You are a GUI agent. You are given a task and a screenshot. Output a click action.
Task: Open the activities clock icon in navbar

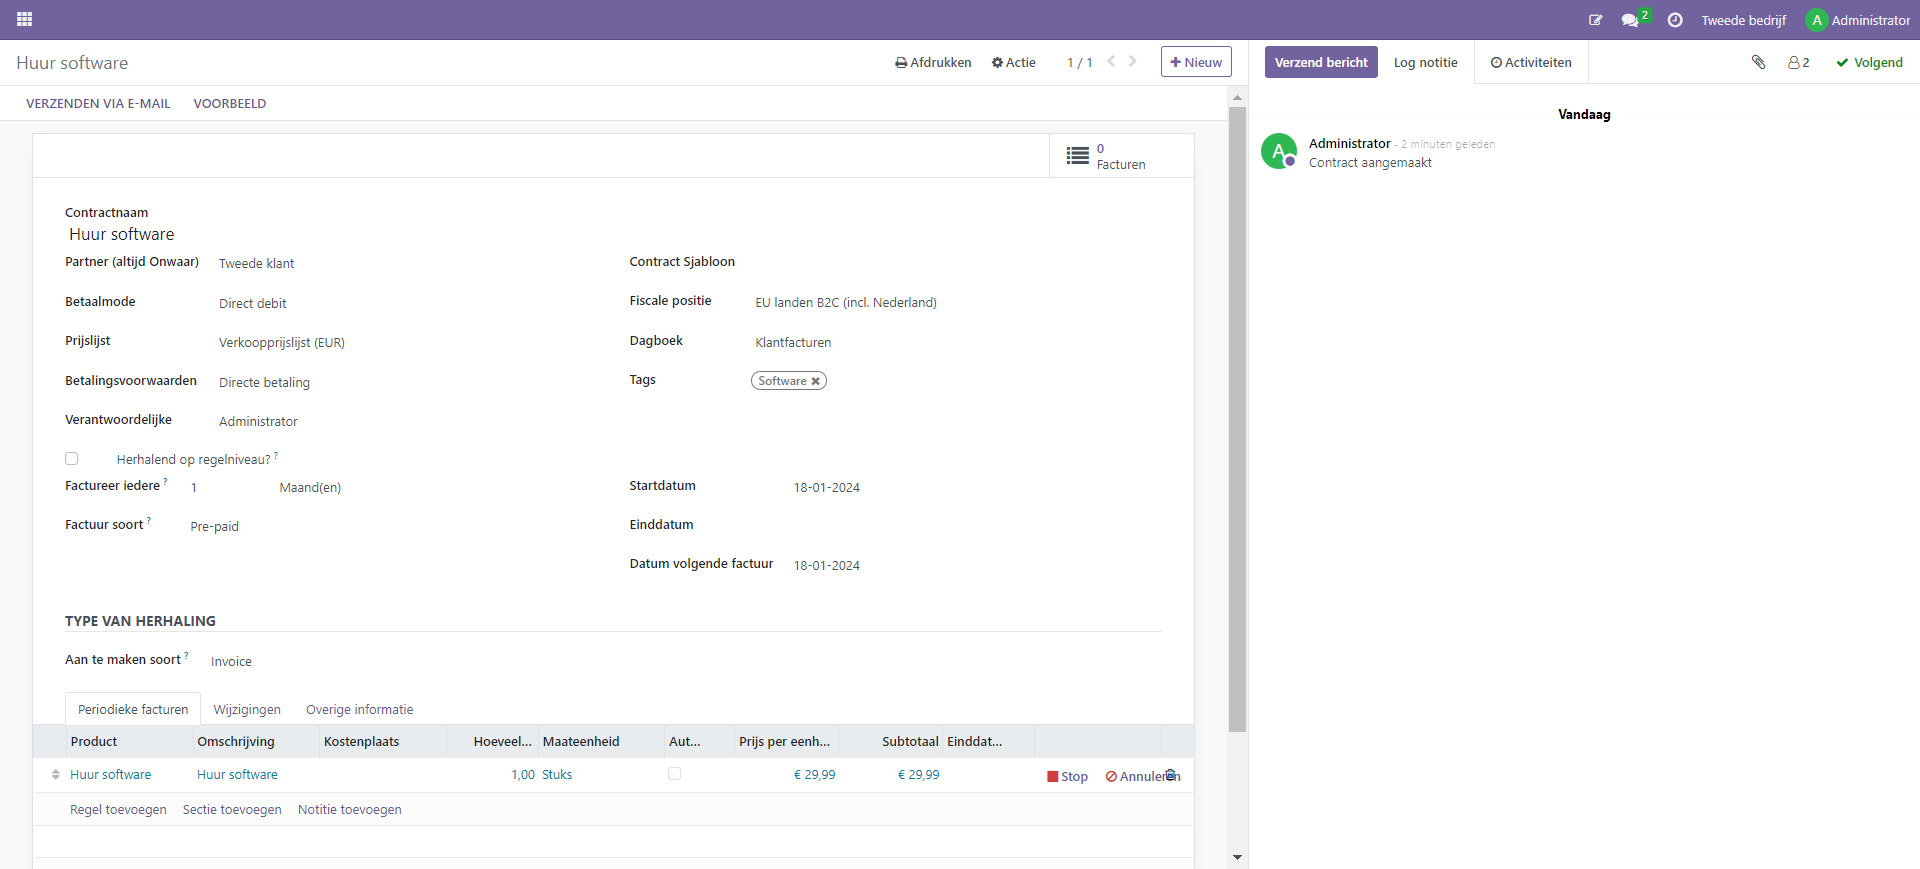coord(1675,20)
